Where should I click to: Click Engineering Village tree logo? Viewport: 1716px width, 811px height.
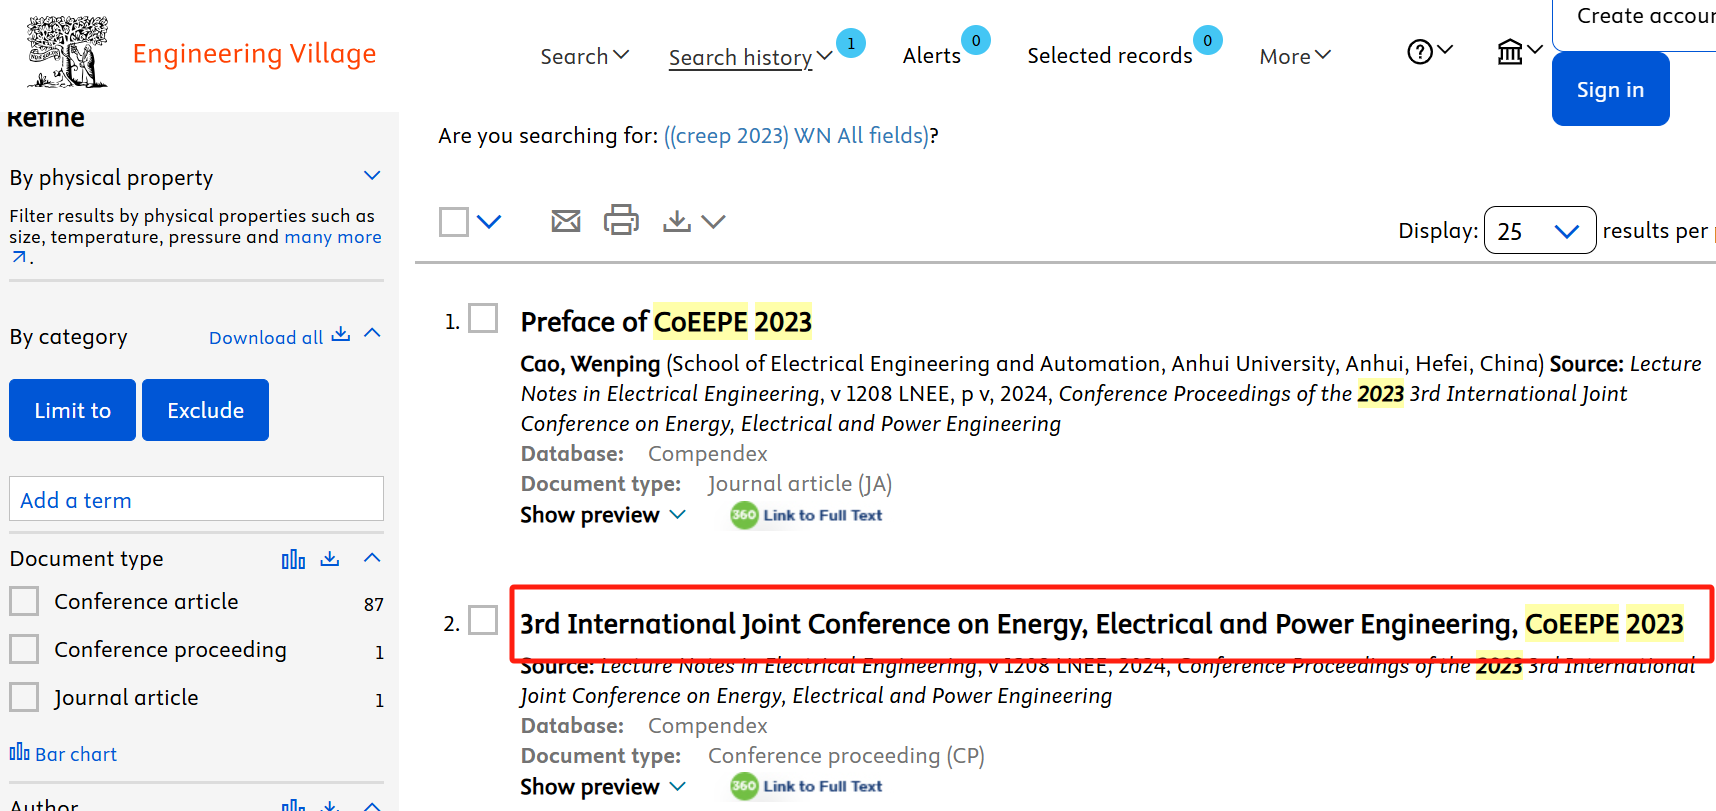[x=68, y=52]
